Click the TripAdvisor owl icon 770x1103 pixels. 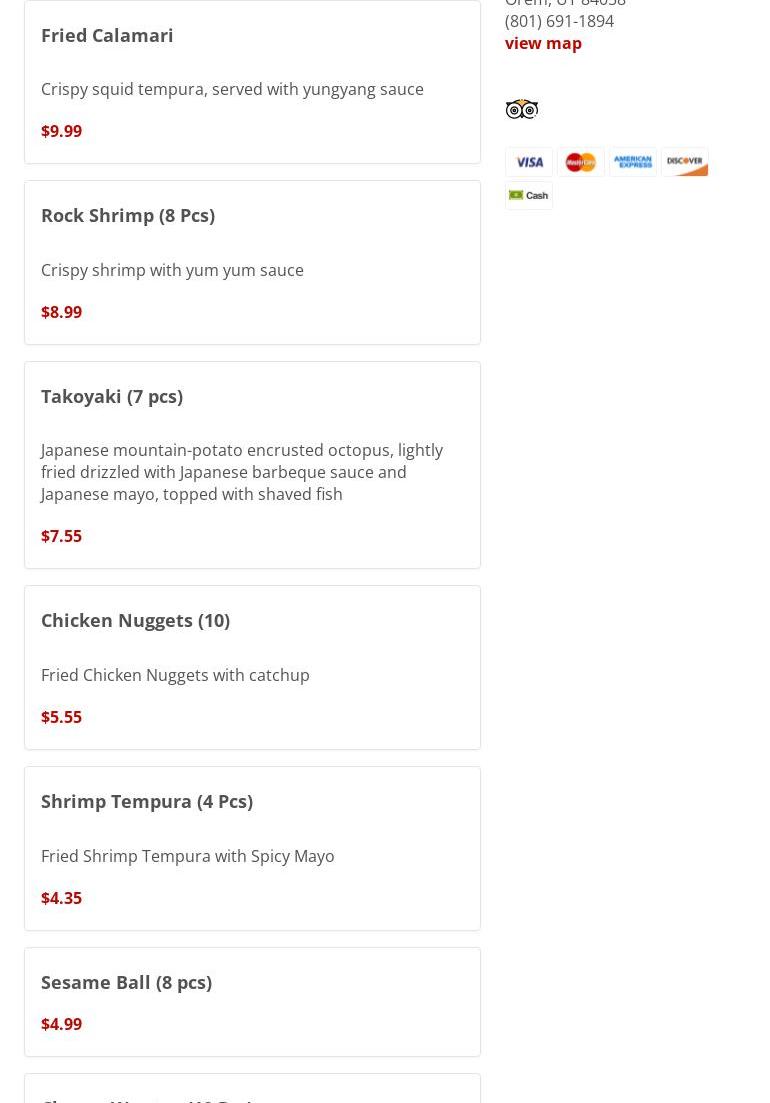click(x=522, y=109)
